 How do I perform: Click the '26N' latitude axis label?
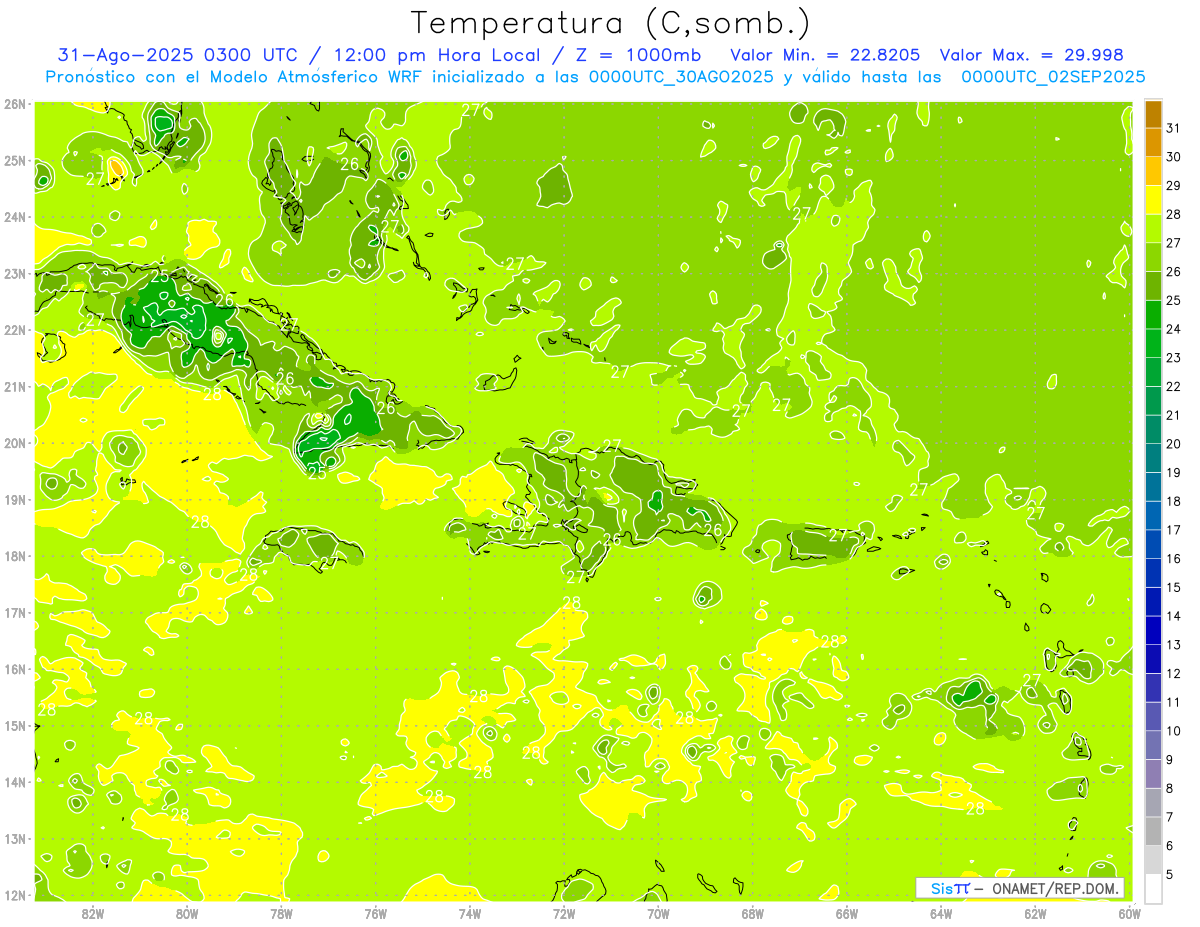click(14, 104)
